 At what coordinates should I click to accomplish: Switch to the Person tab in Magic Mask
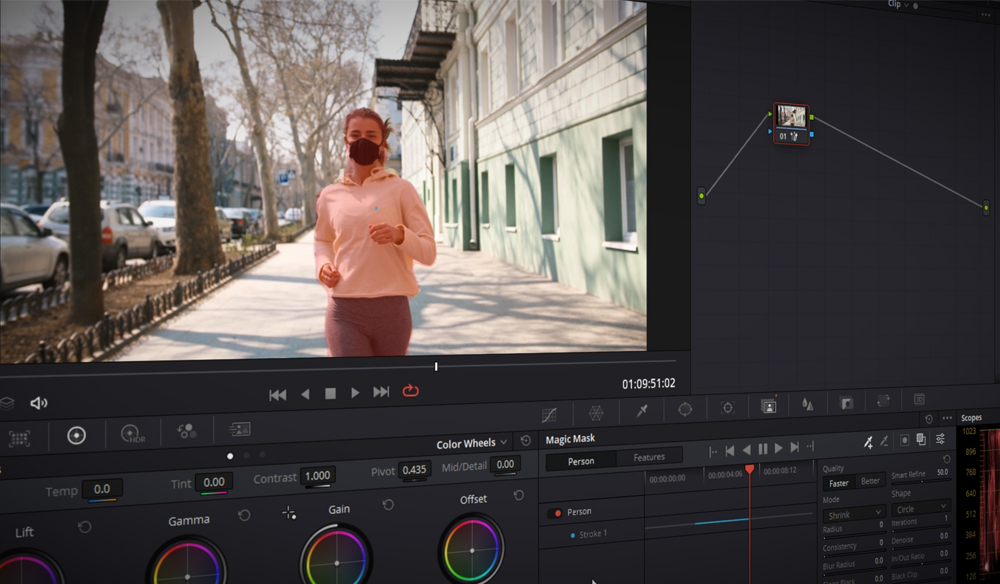click(581, 461)
